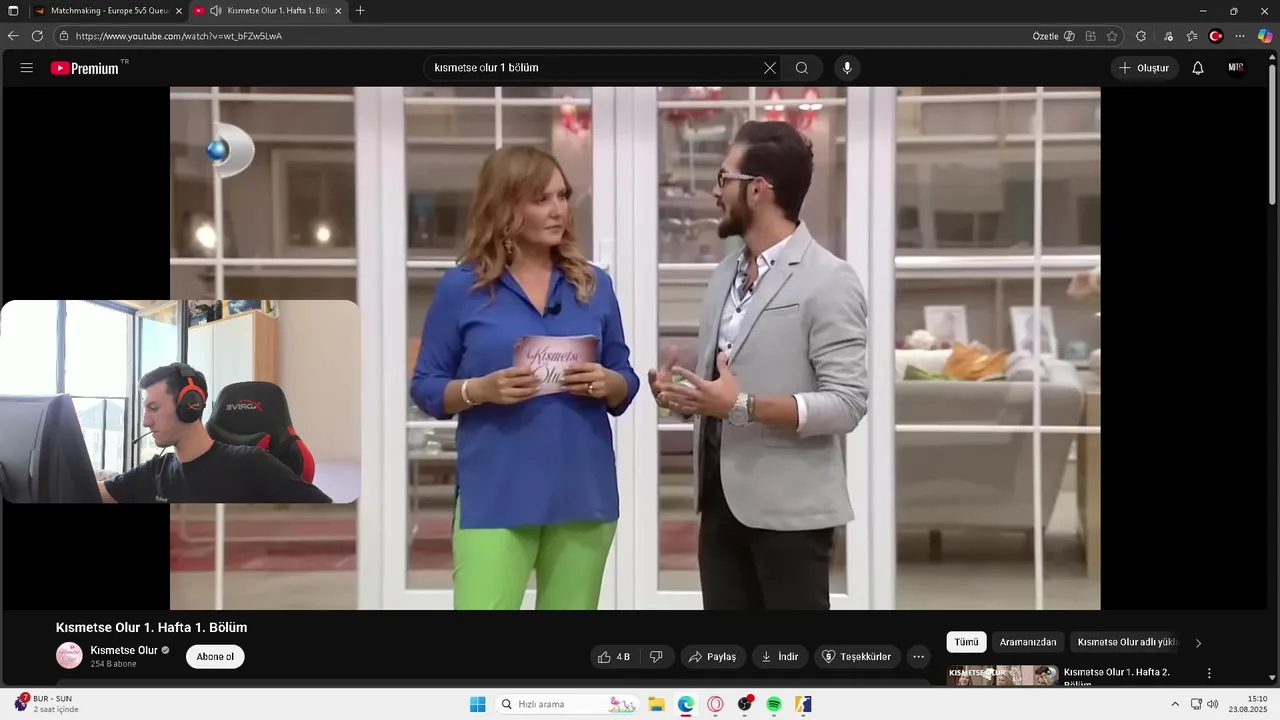Switch to the Matchmaking Europe 5v5 tab
The image size is (1280, 720).
pyautogui.click(x=108, y=11)
